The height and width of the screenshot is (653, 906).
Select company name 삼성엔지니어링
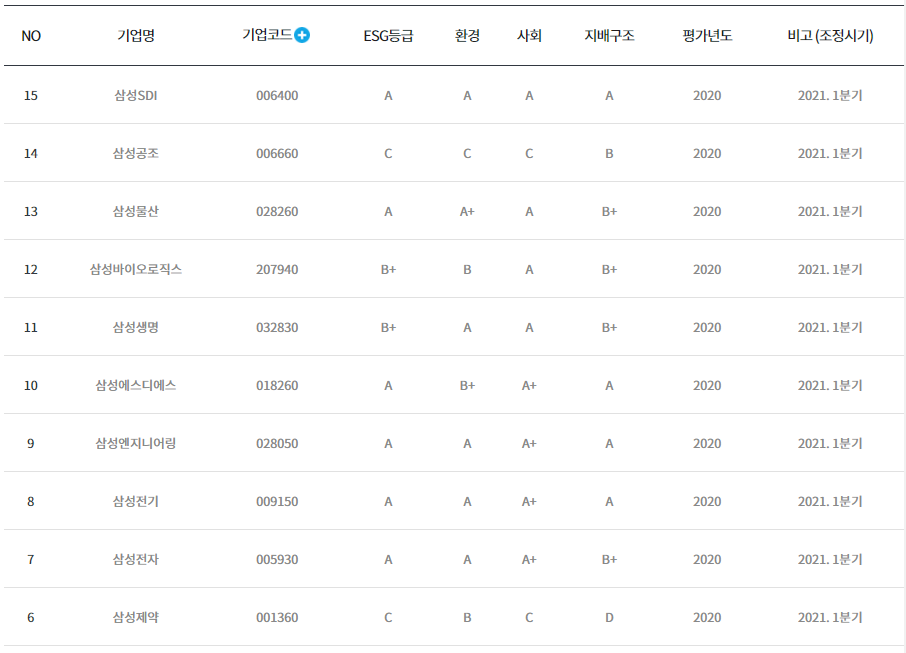pos(136,443)
